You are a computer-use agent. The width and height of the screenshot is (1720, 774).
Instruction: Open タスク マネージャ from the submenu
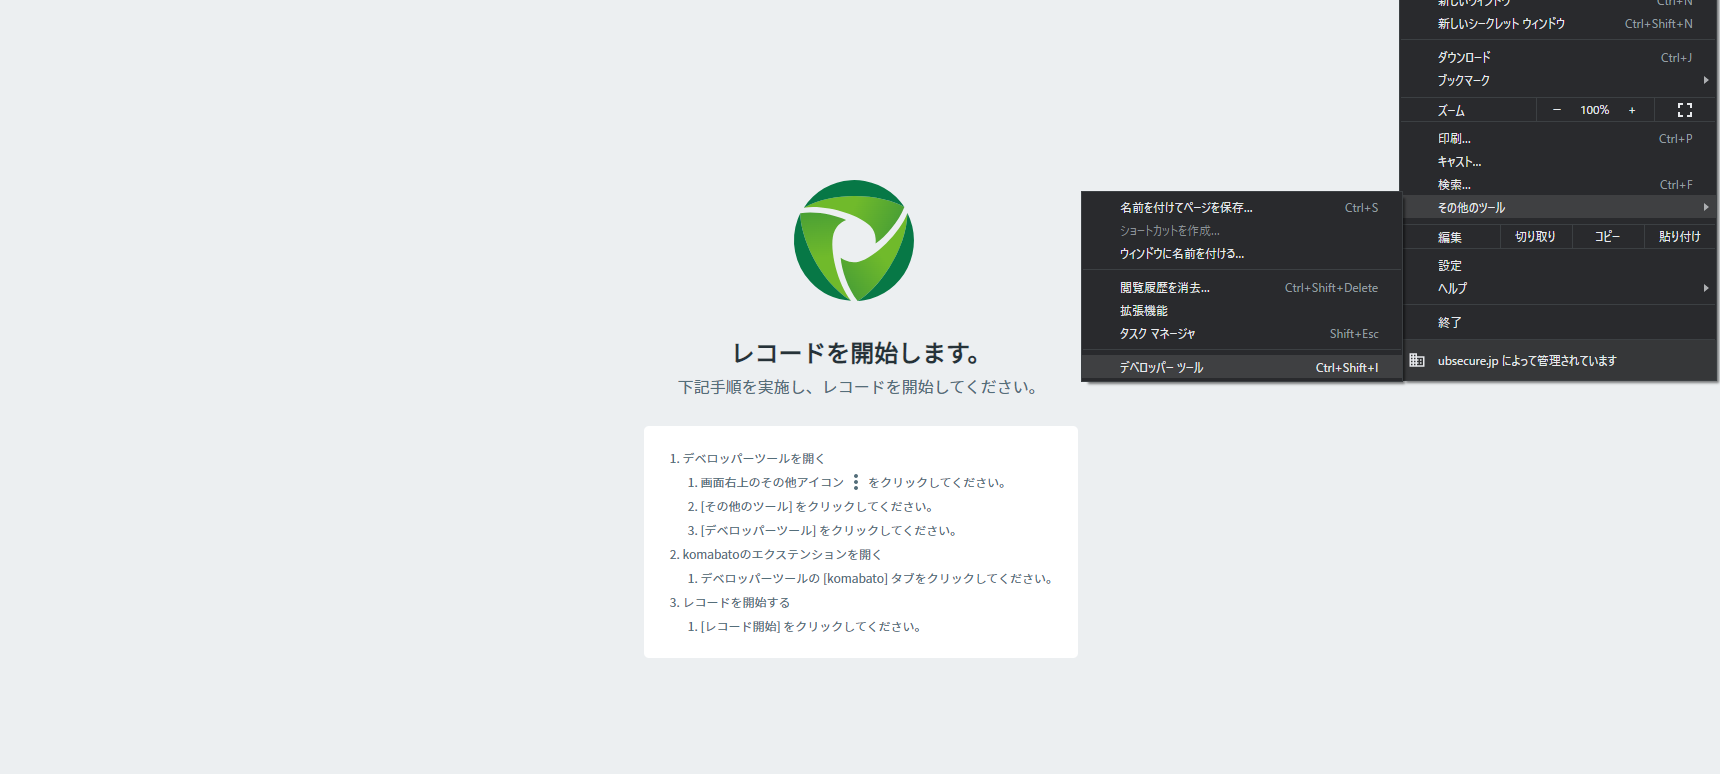coord(1242,333)
